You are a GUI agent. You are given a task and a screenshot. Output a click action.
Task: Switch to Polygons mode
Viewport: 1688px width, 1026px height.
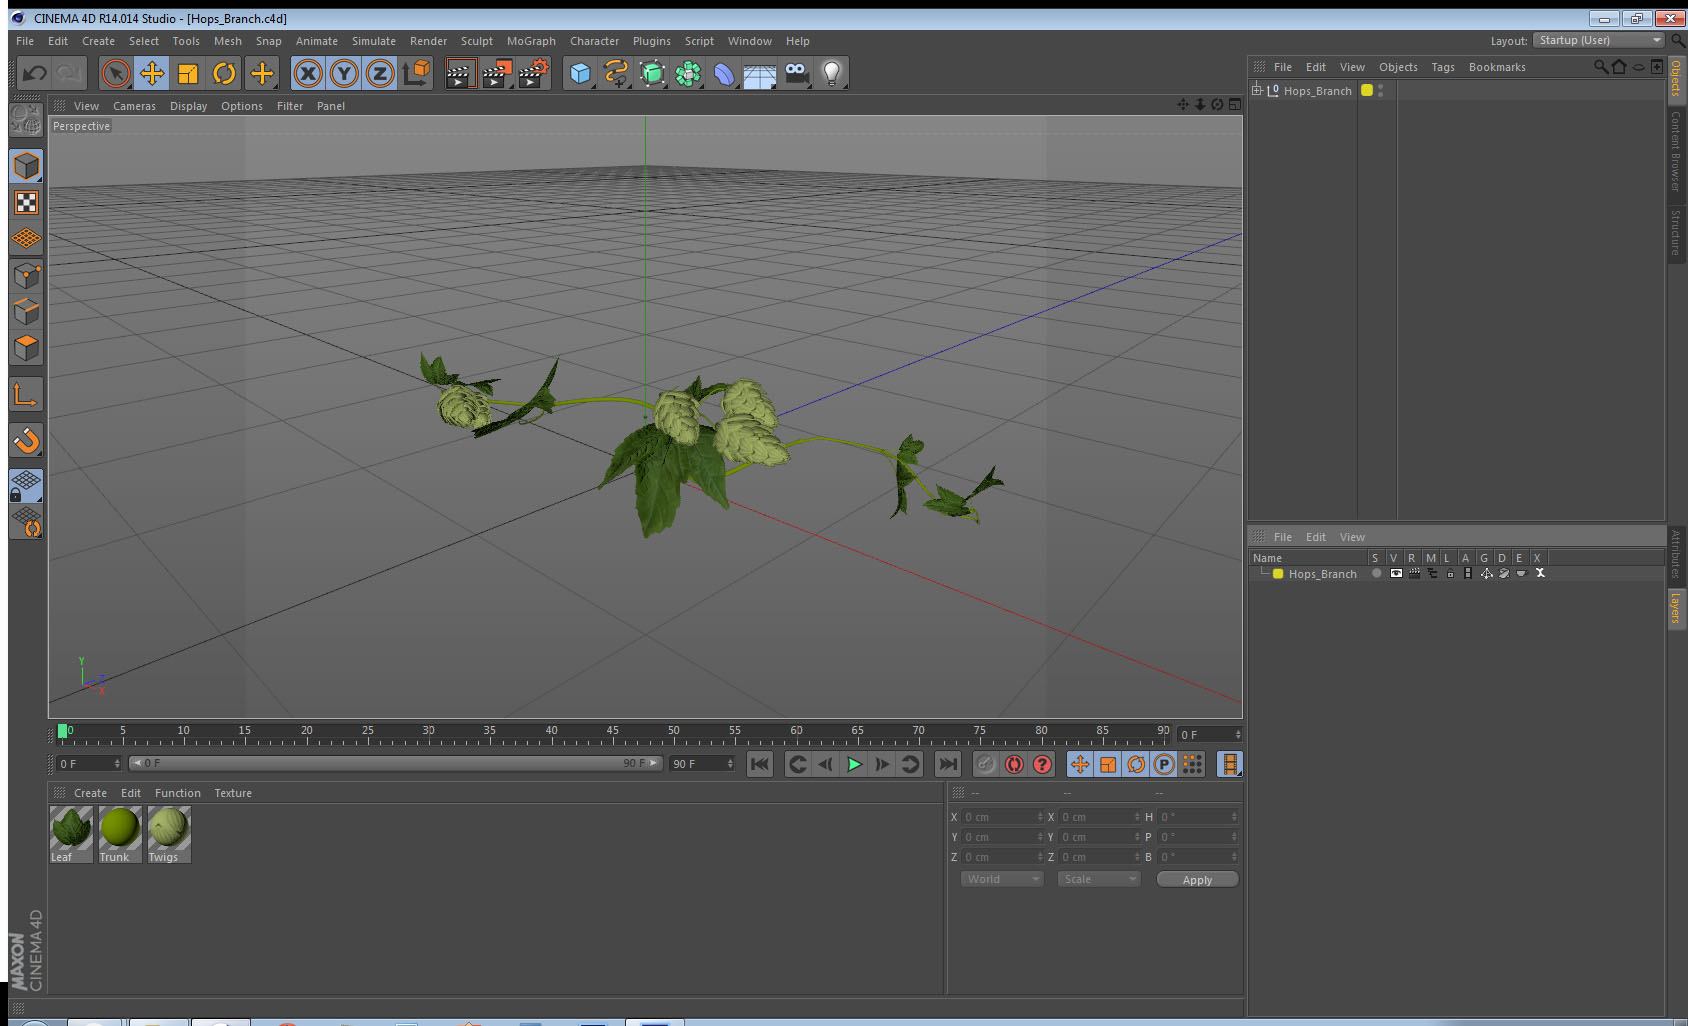coord(26,348)
